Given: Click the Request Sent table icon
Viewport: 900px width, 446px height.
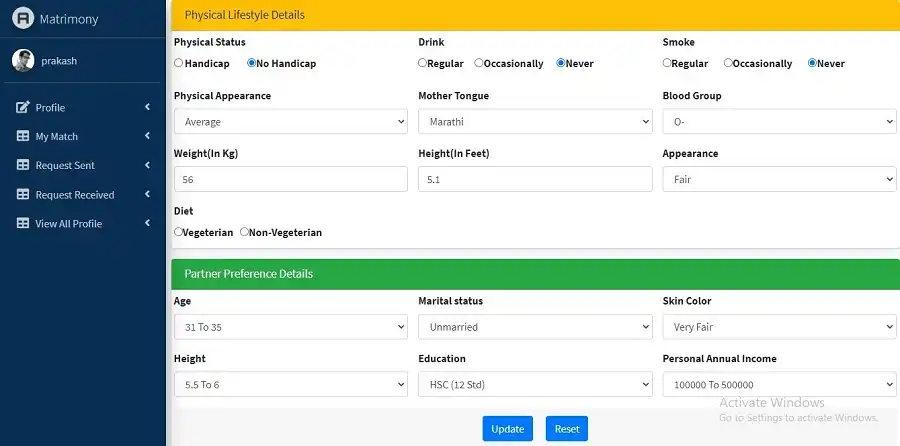Looking at the screenshot, I should 23,166.
